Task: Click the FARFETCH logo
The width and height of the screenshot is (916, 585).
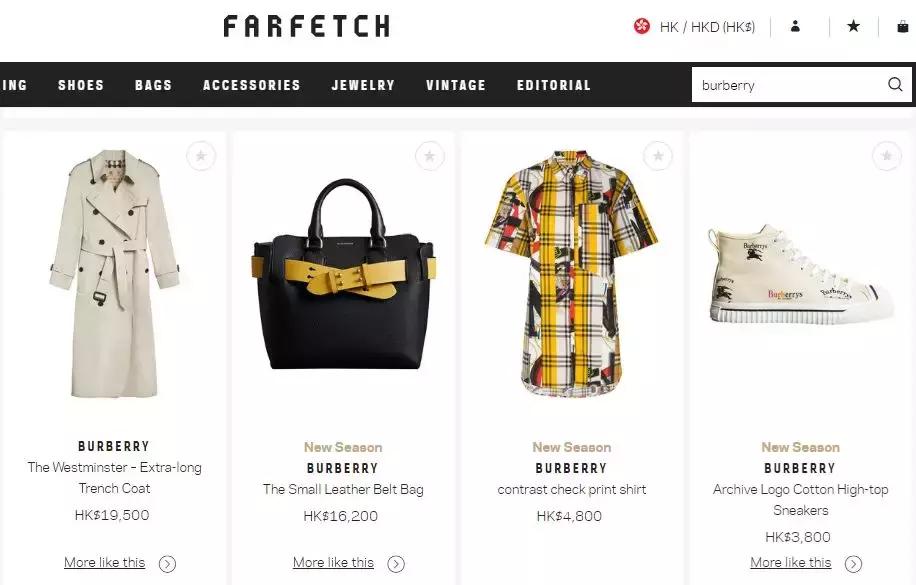Action: (x=307, y=26)
